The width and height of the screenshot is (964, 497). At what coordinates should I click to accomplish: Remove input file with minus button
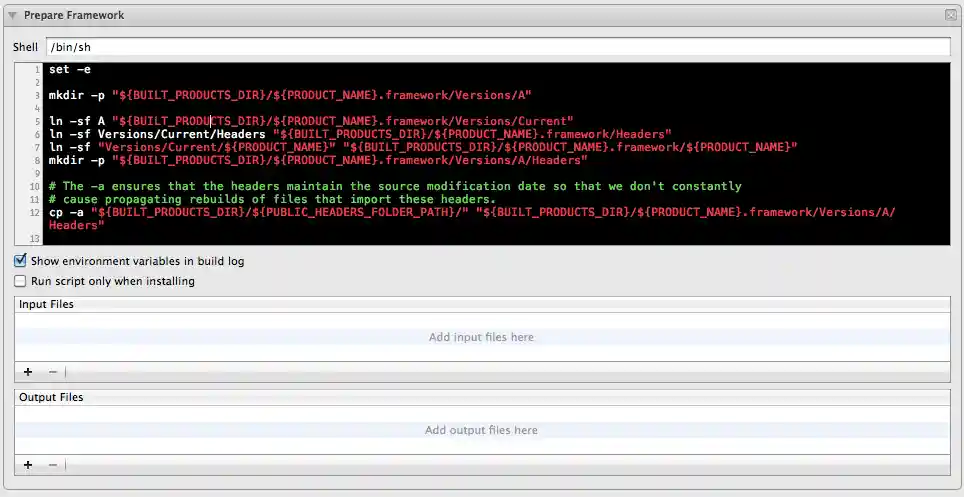(x=53, y=372)
